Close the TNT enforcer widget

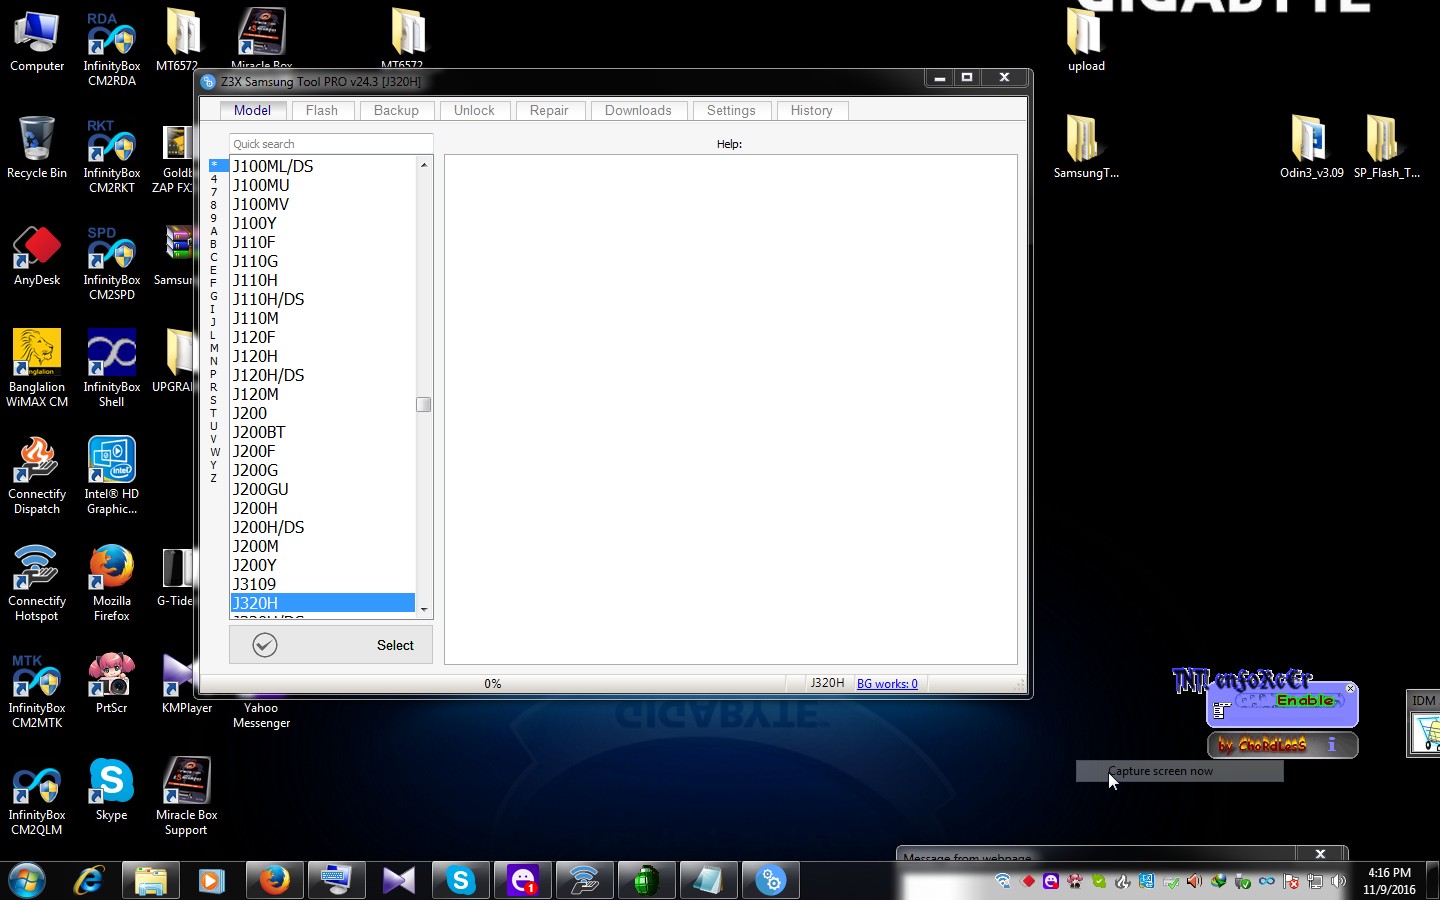pos(1350,689)
